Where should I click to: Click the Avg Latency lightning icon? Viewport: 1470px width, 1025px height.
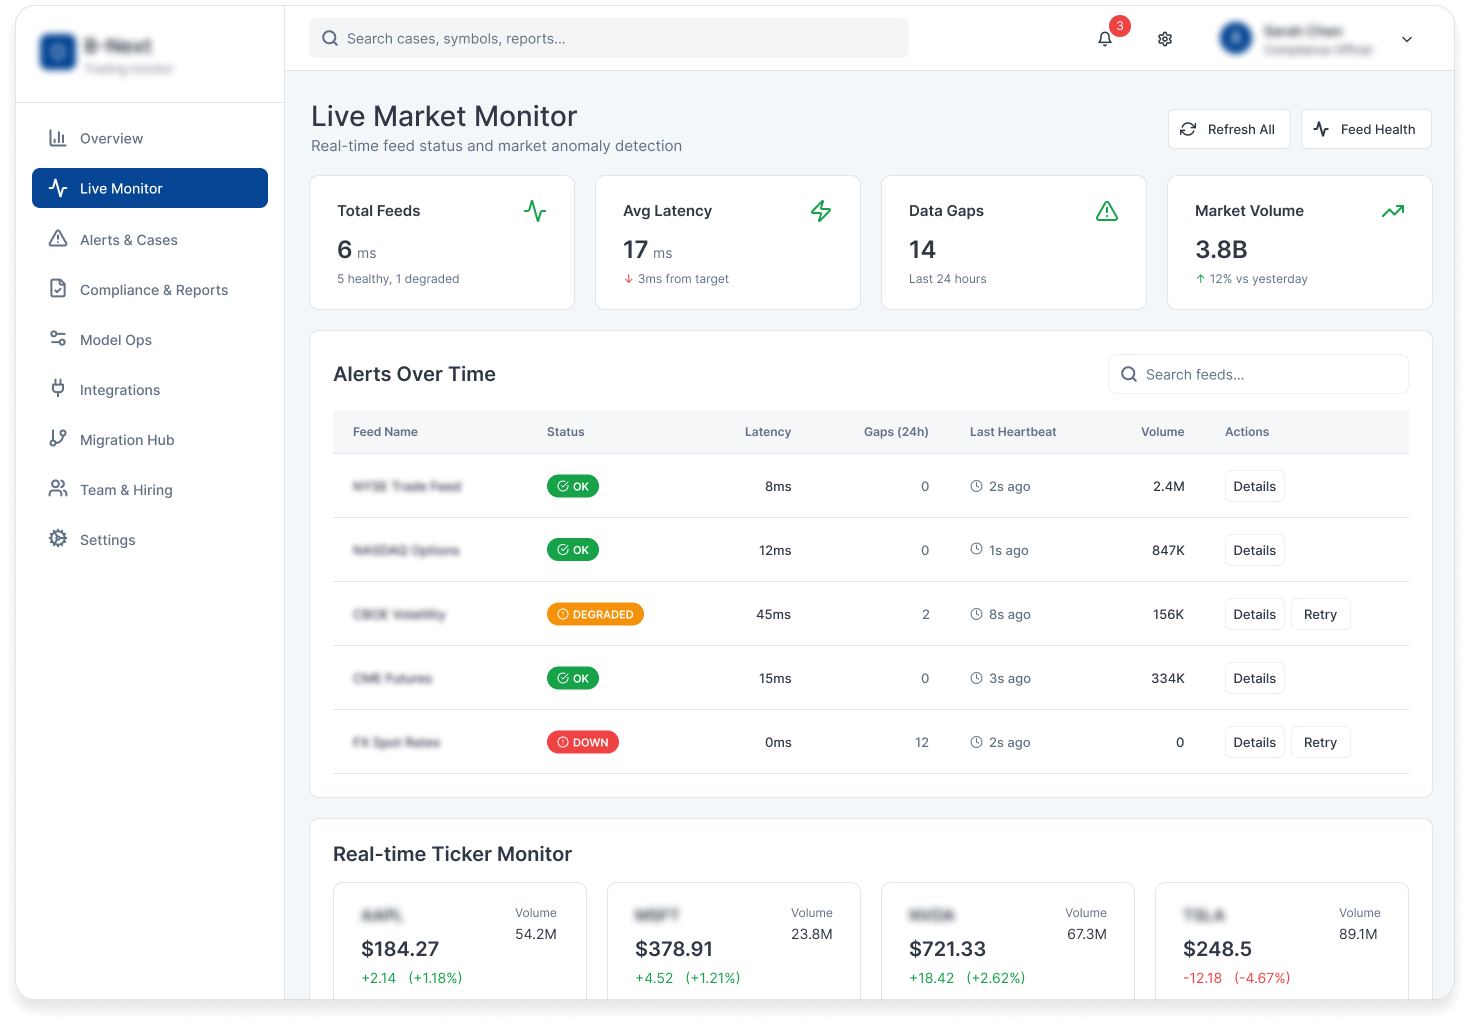(821, 211)
